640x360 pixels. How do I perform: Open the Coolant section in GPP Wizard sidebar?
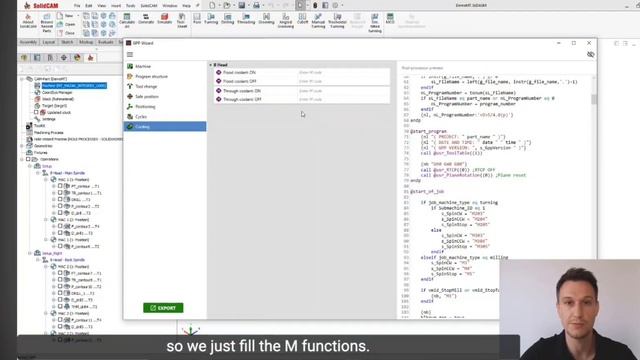(x=165, y=127)
